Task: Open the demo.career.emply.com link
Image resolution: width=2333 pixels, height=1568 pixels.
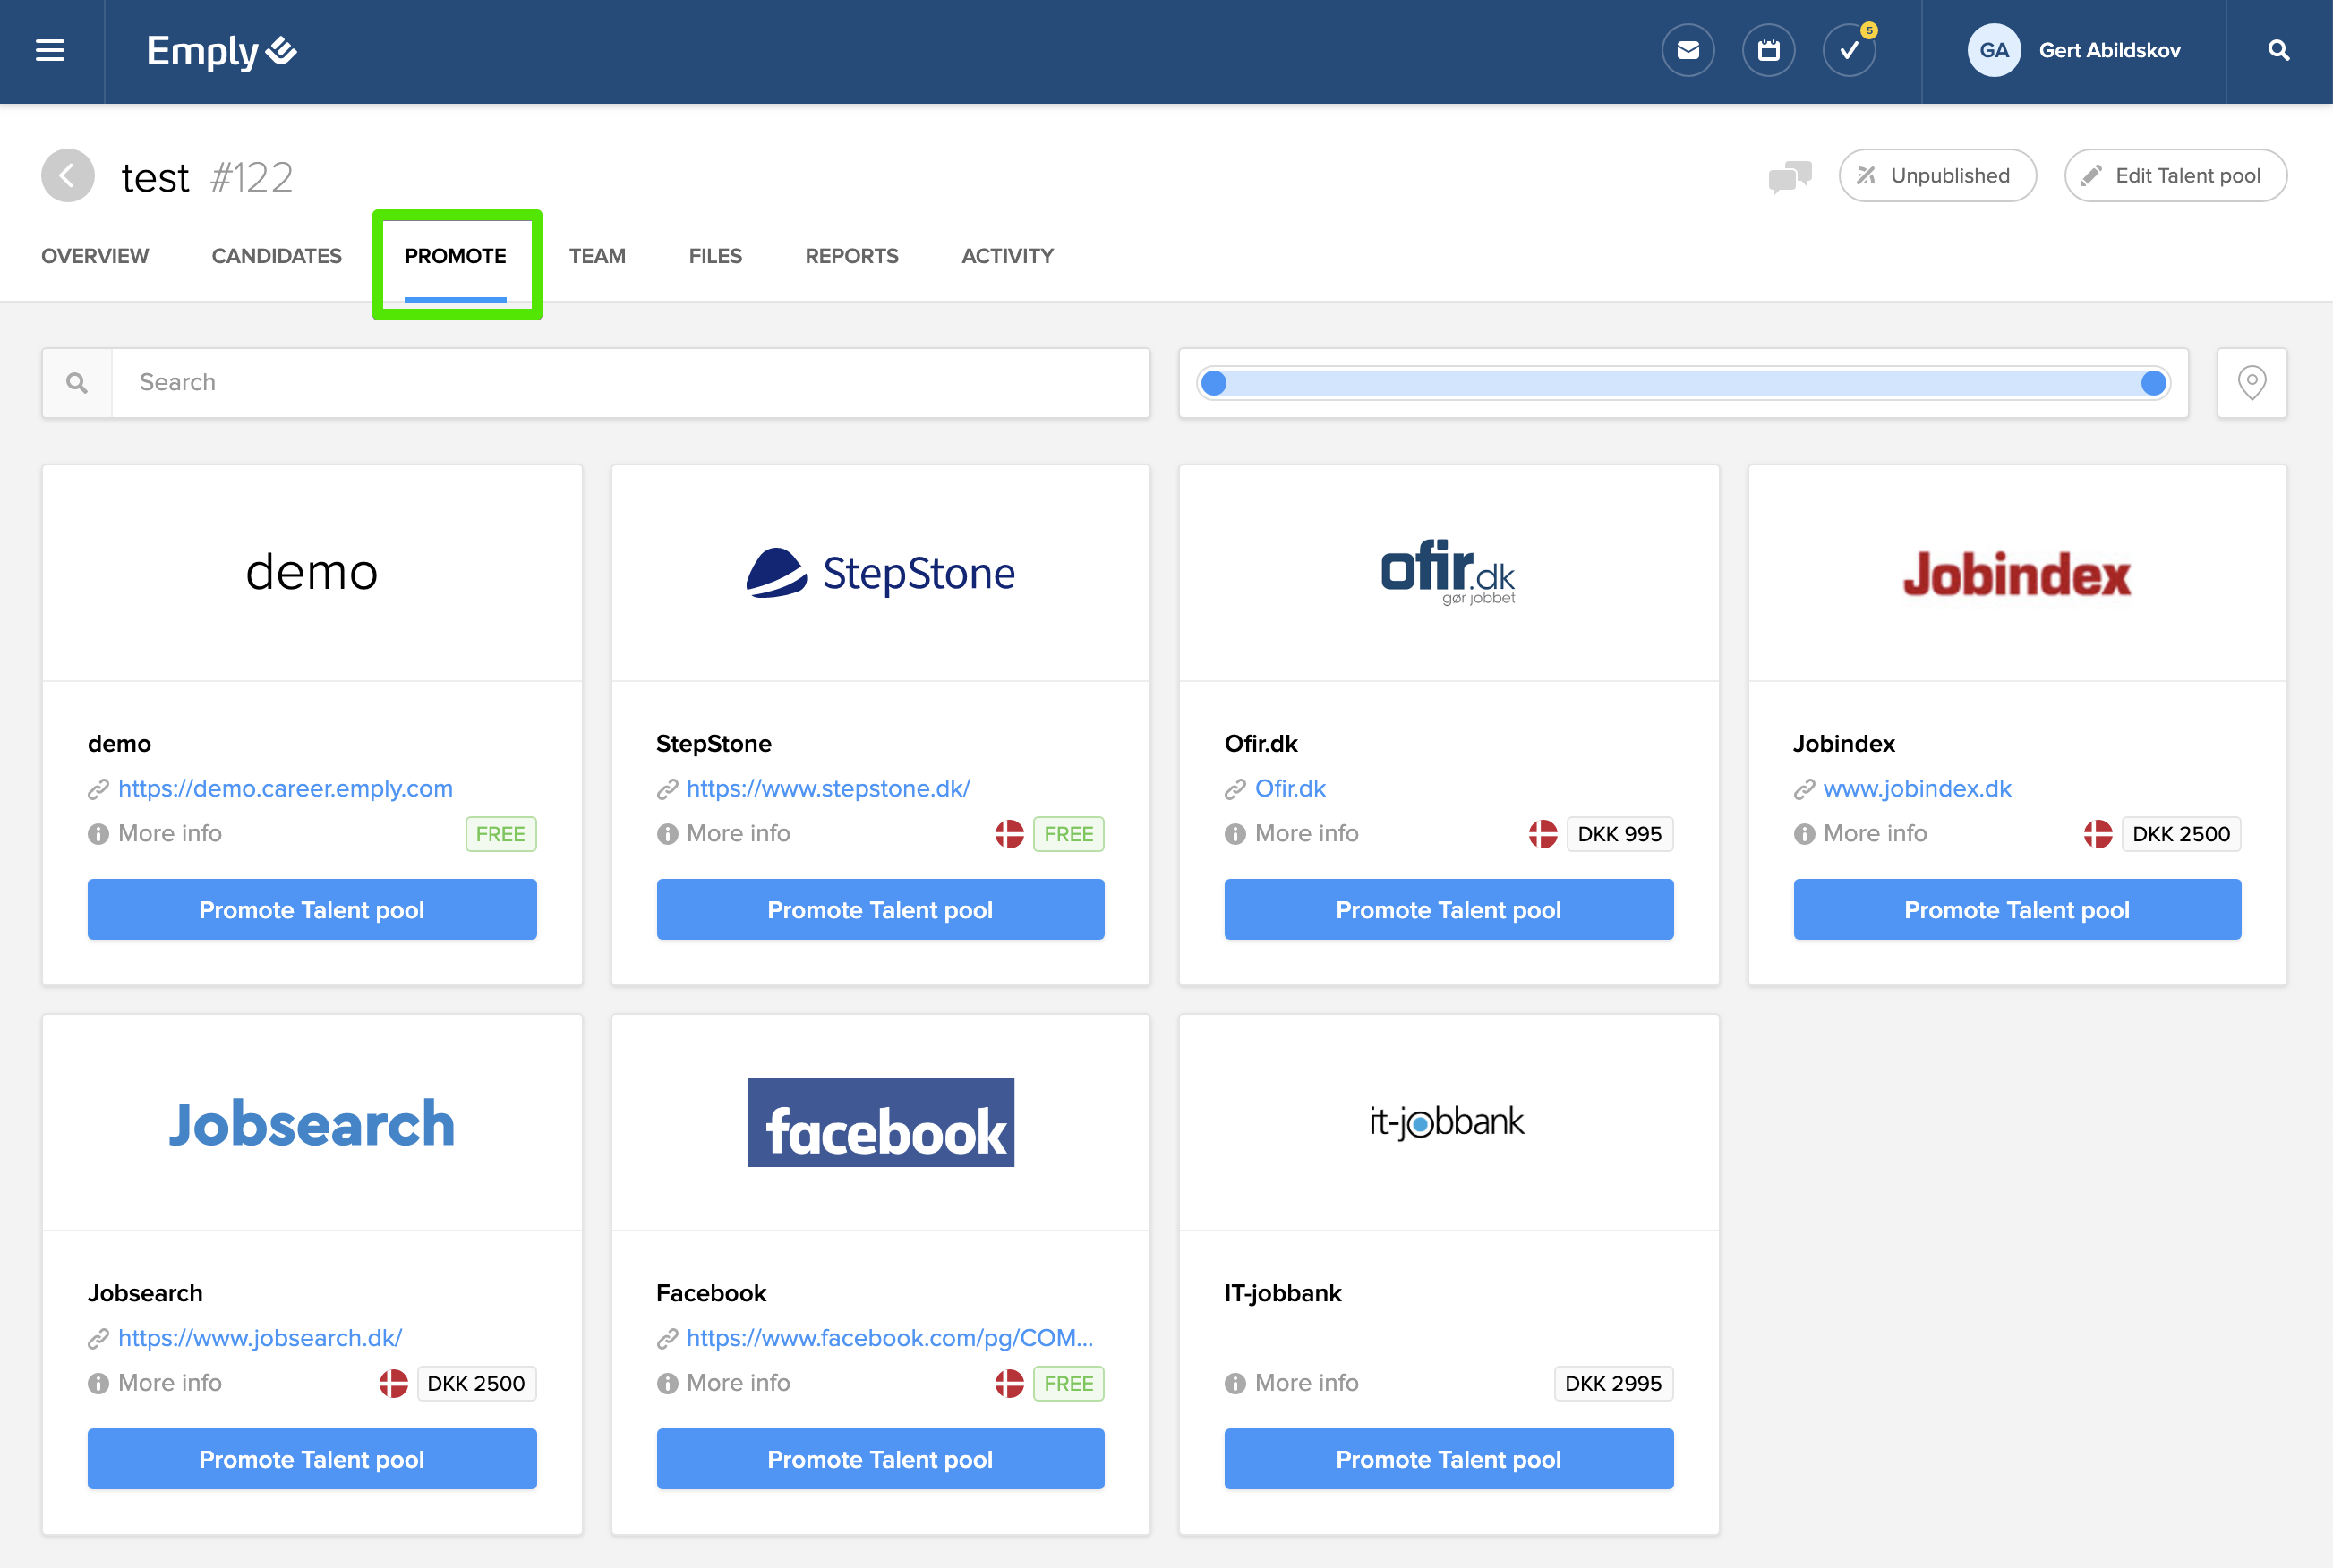Action: pyautogui.click(x=285, y=789)
